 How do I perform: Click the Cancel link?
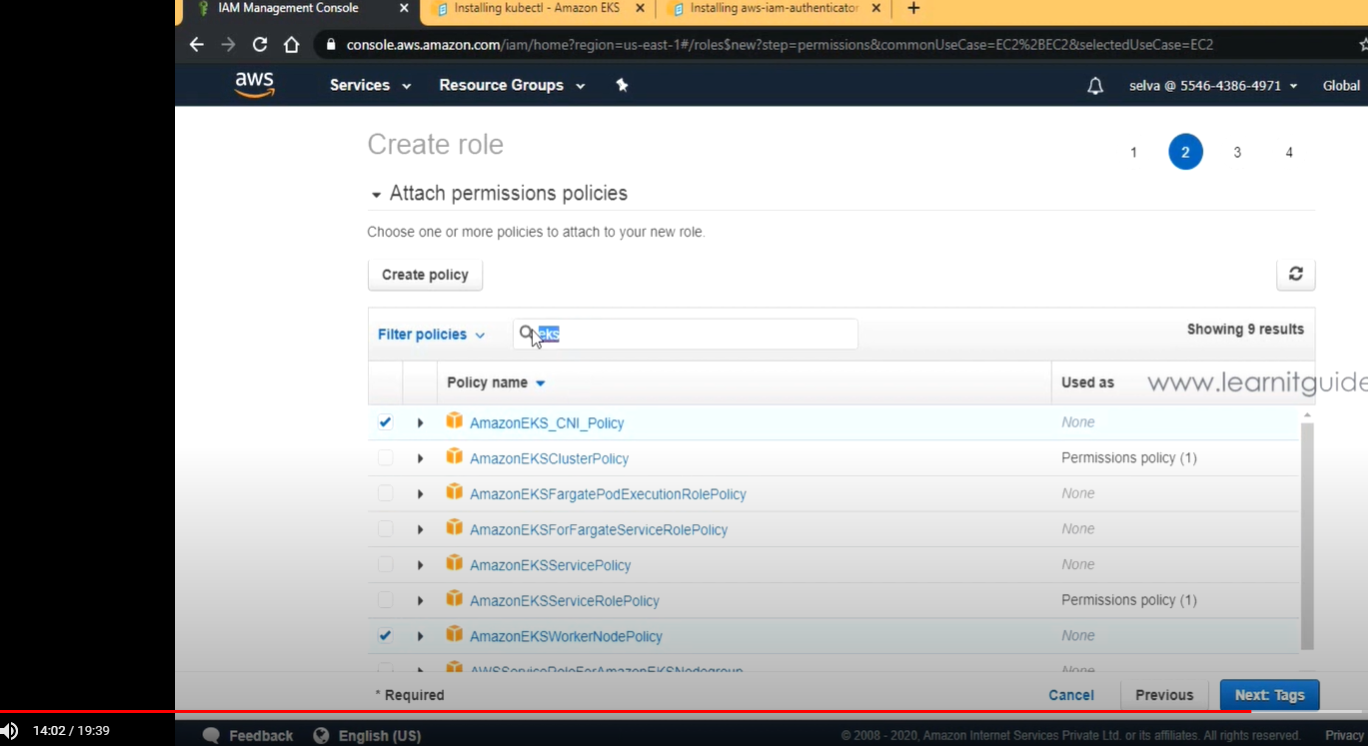[1071, 695]
